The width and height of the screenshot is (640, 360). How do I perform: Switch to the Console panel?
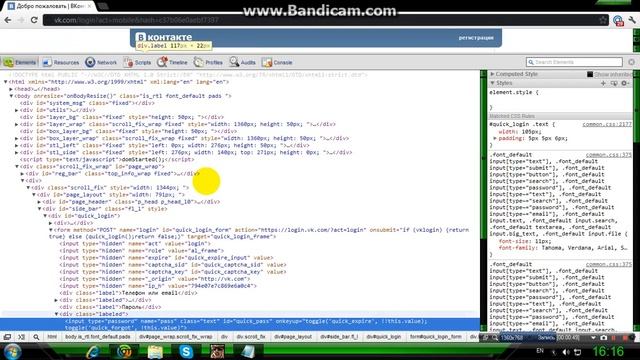coord(278,62)
